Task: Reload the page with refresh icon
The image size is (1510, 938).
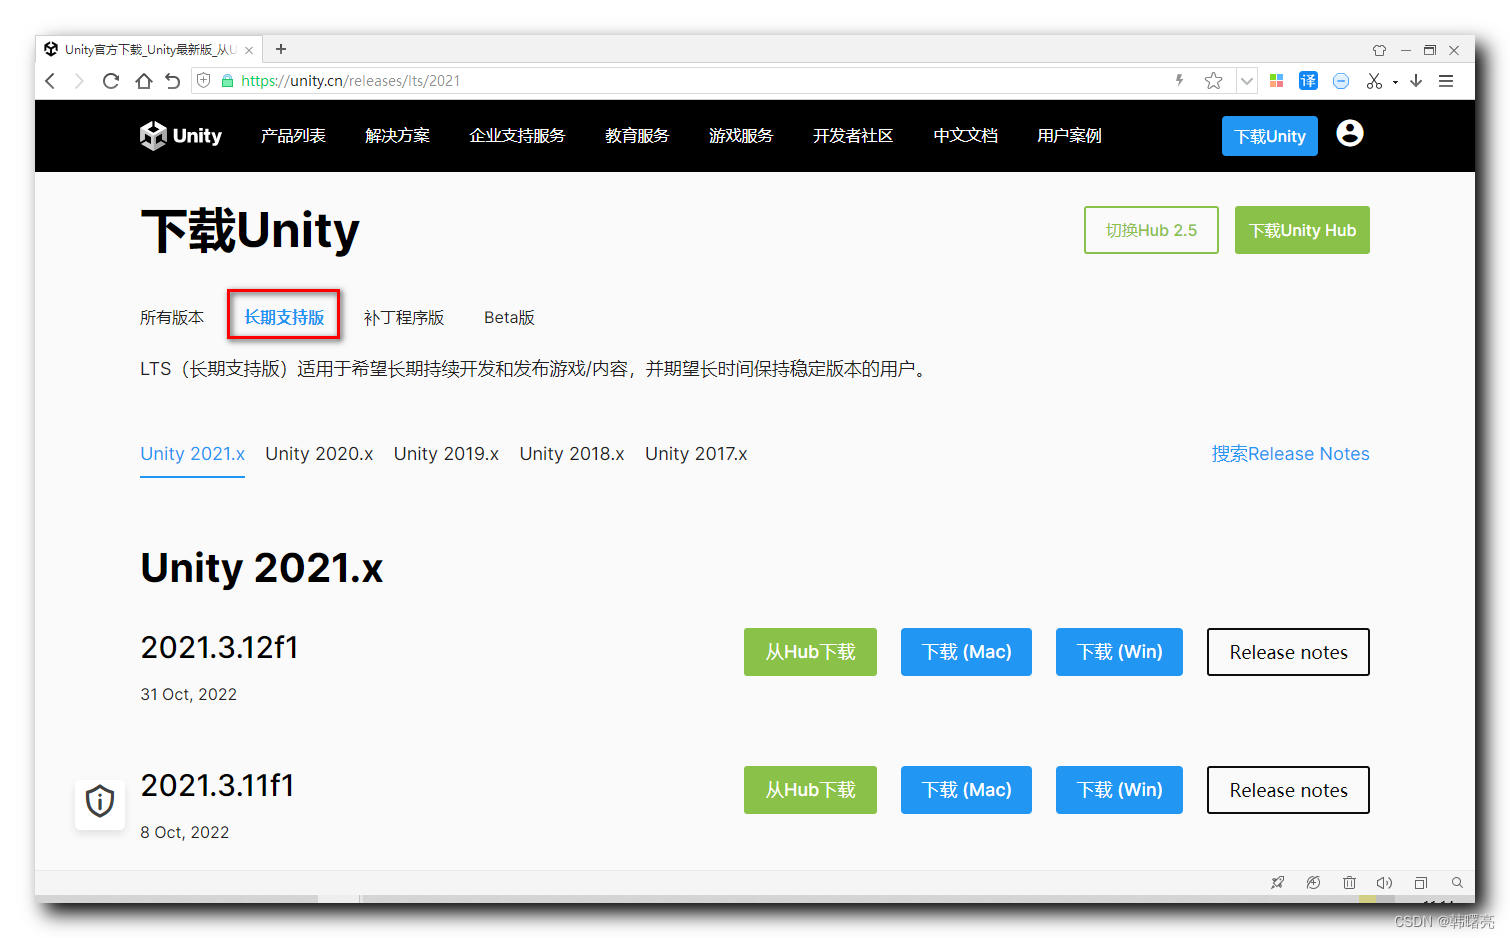Action: coord(111,81)
